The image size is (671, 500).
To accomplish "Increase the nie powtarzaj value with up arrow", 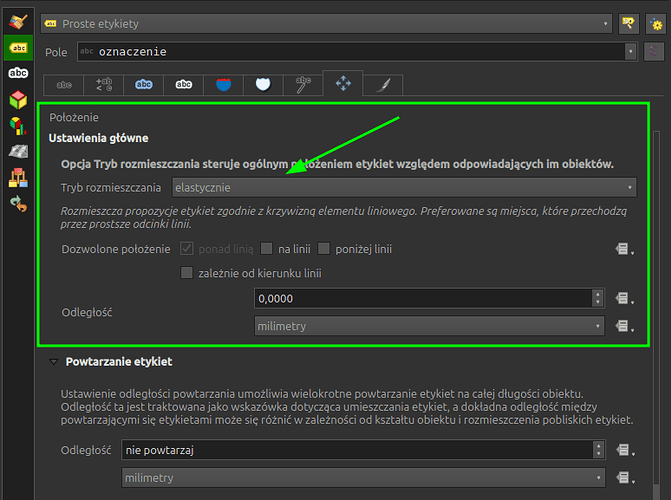I will click(599, 445).
